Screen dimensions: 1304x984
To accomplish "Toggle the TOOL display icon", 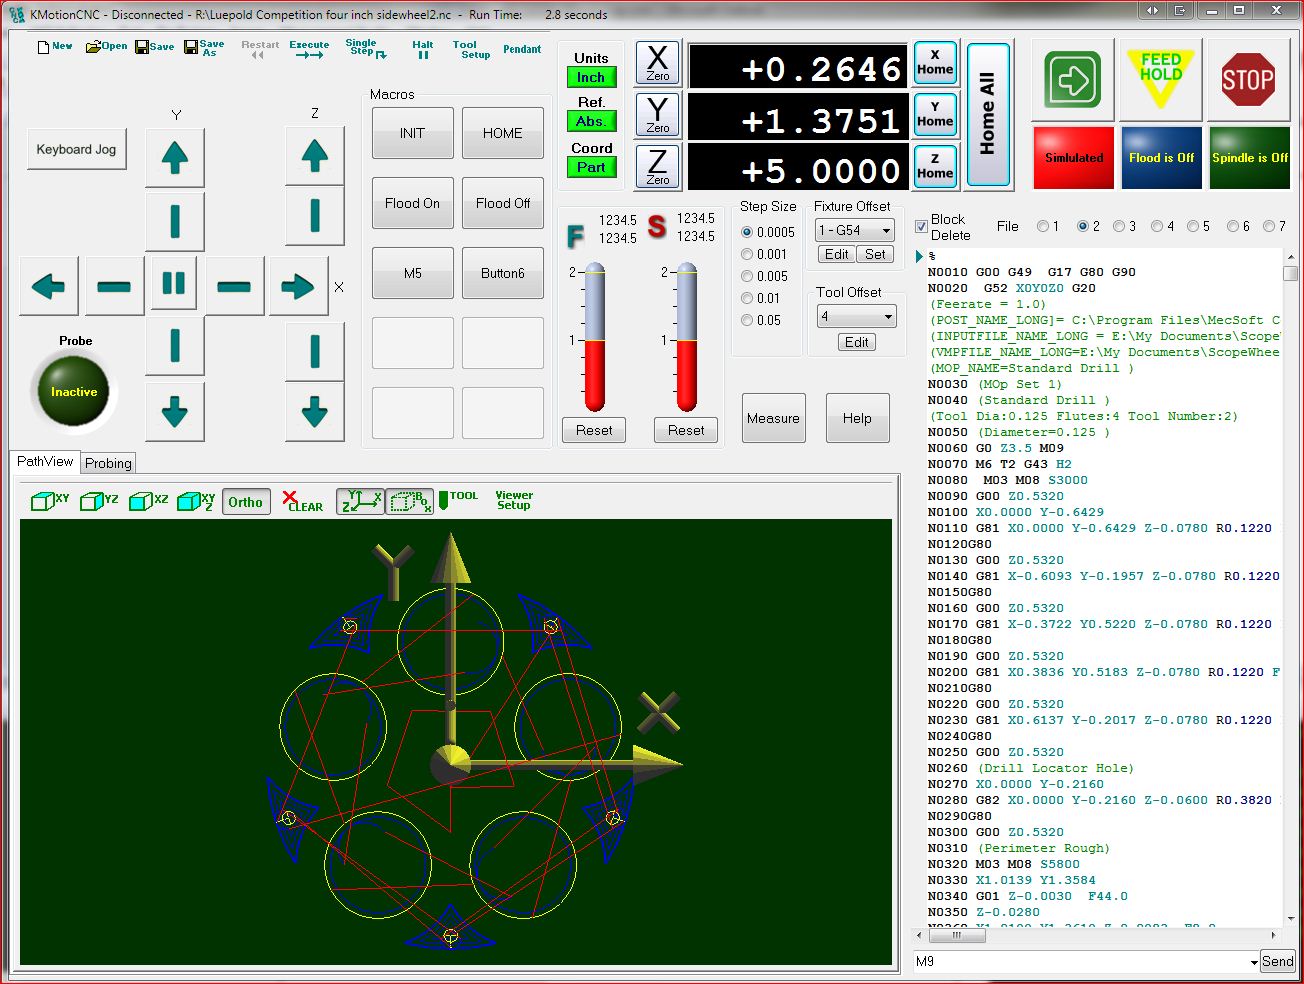I will click(x=457, y=500).
